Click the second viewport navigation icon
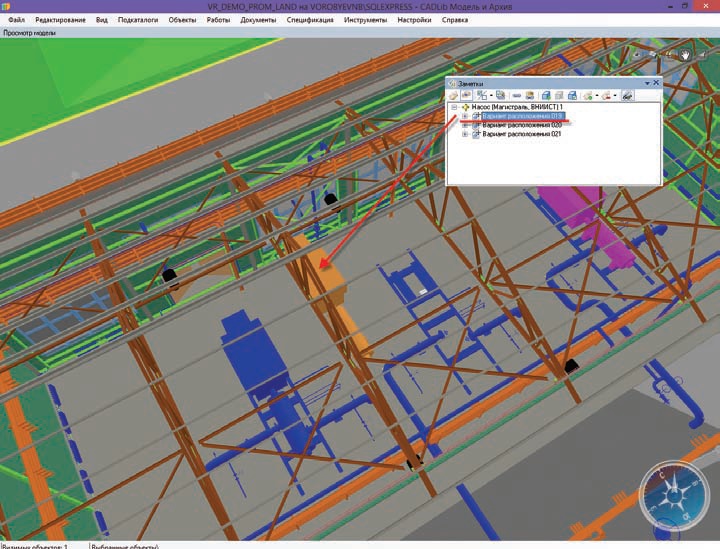Image resolution: width=720 pixels, height=549 pixels. [652, 54]
